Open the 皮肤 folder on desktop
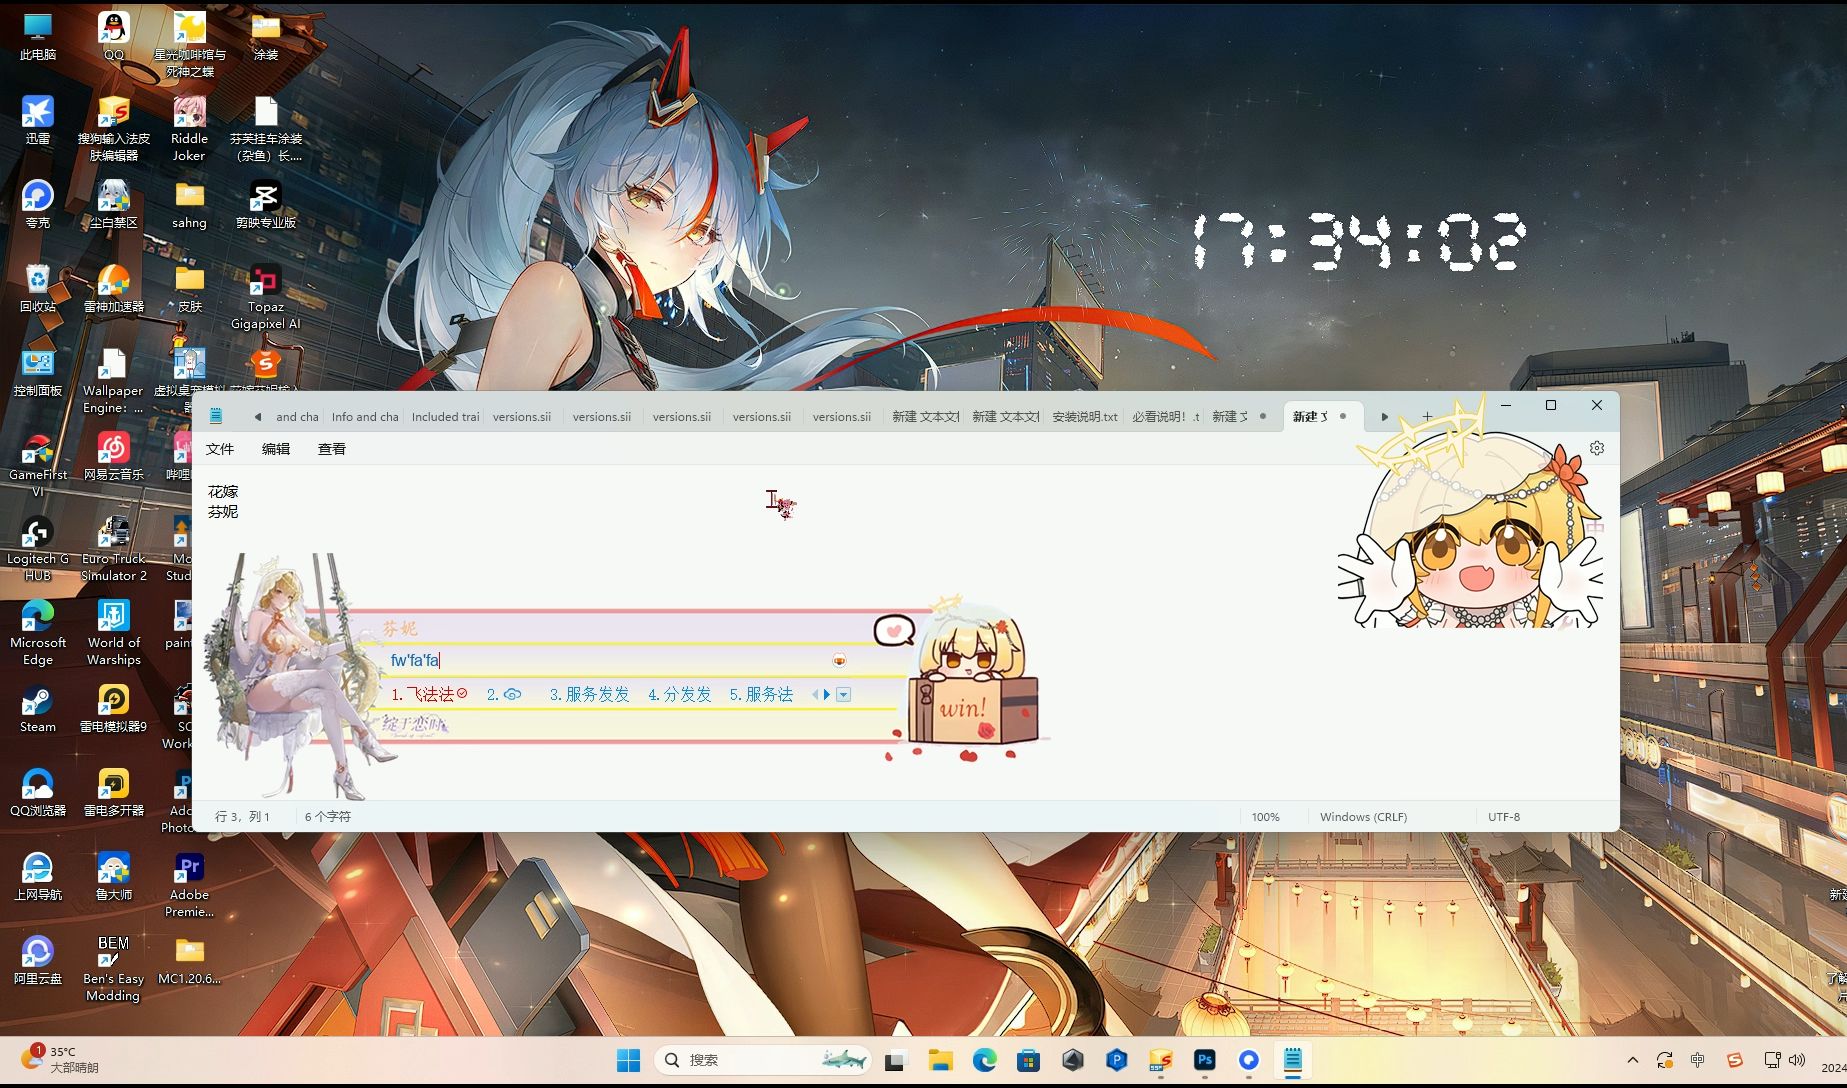The image size is (1847, 1088). (189, 288)
